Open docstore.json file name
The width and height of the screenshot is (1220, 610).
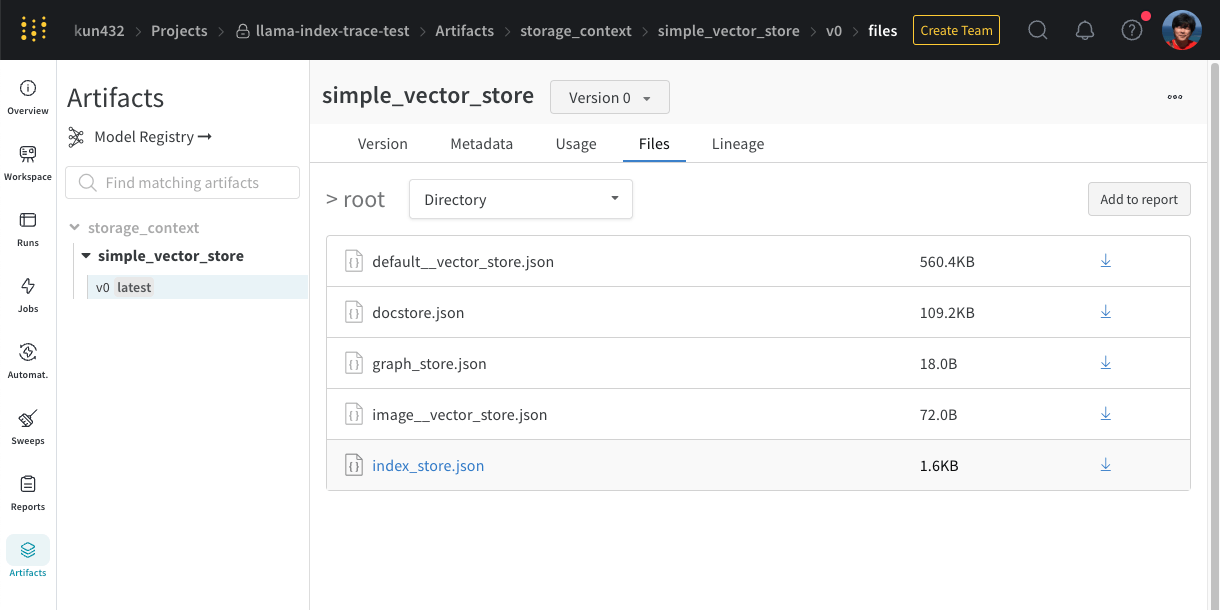pos(418,313)
